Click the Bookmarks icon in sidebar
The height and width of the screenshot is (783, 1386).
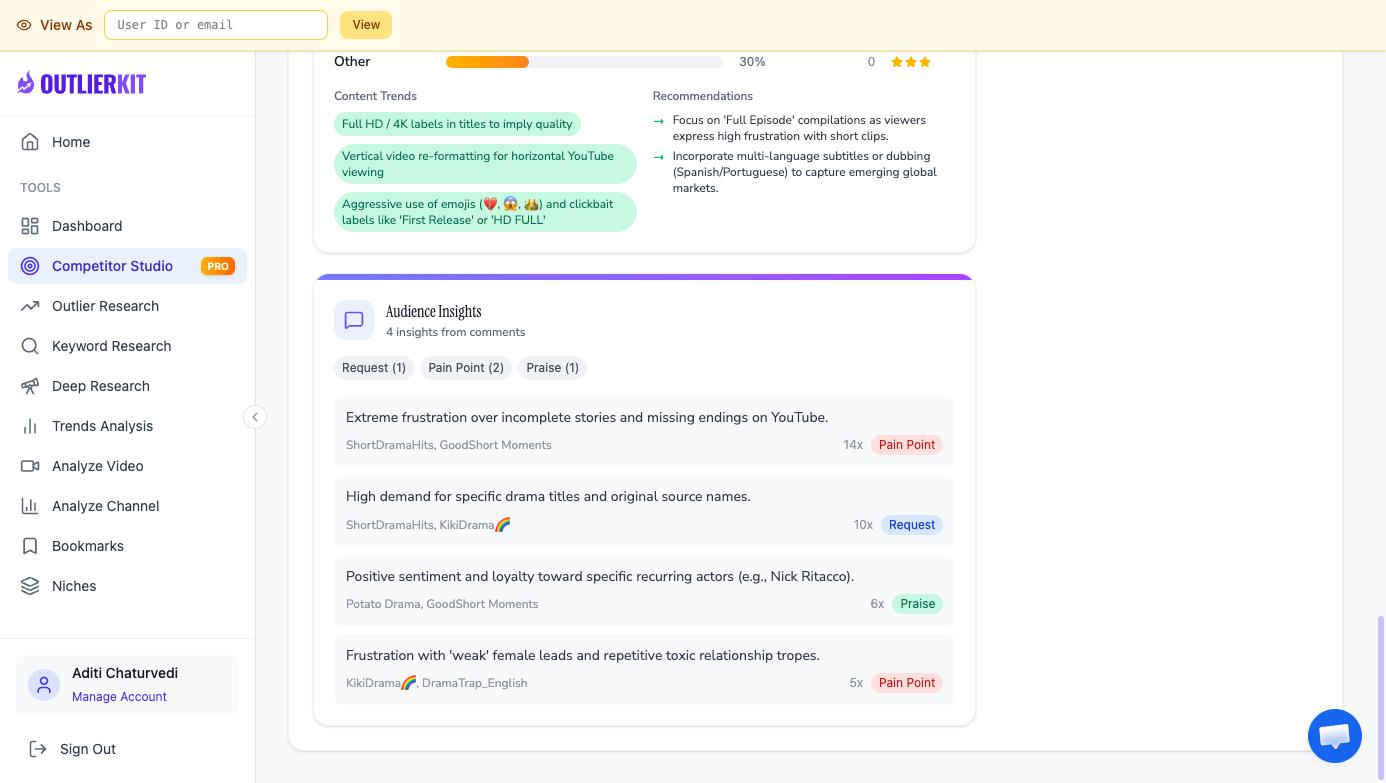coord(30,546)
